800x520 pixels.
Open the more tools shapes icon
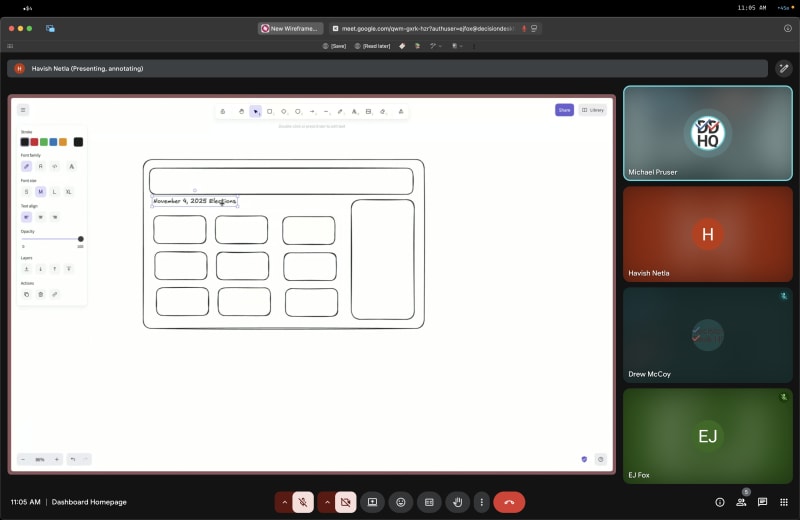coord(401,111)
